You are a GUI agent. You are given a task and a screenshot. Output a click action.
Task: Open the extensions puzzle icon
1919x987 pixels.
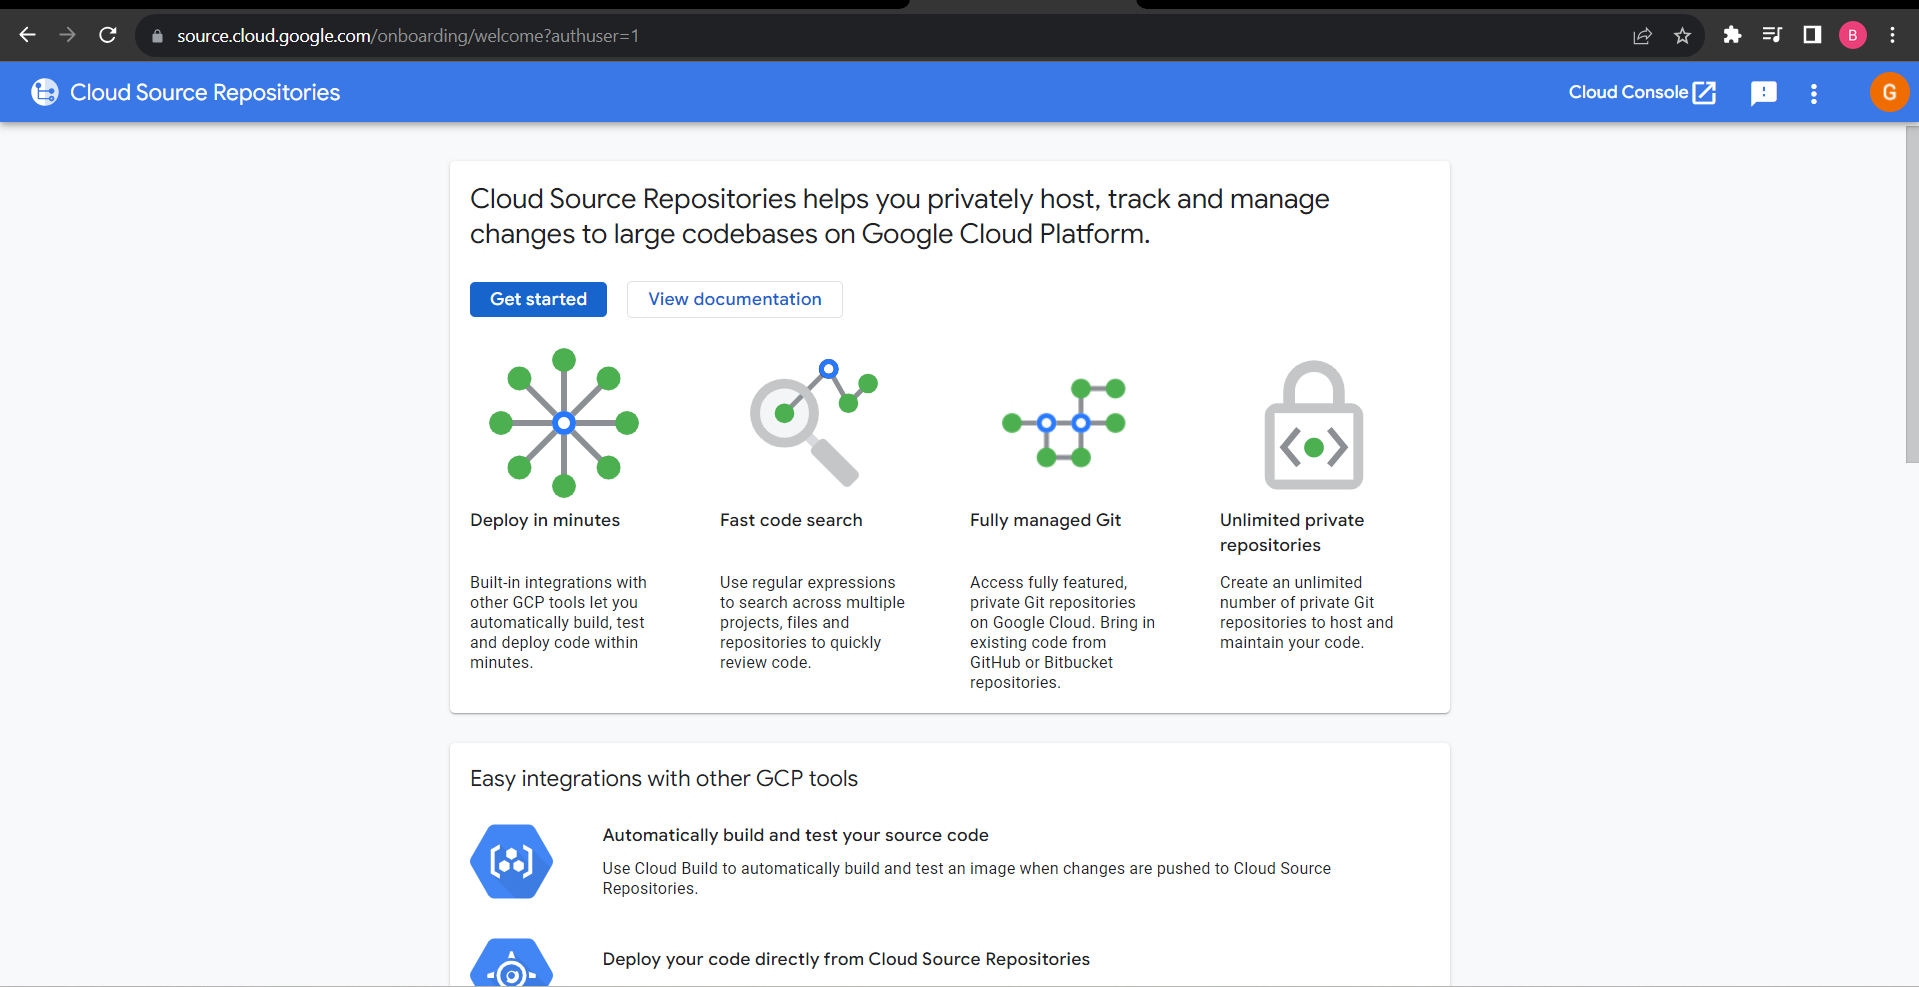pyautogui.click(x=1732, y=35)
